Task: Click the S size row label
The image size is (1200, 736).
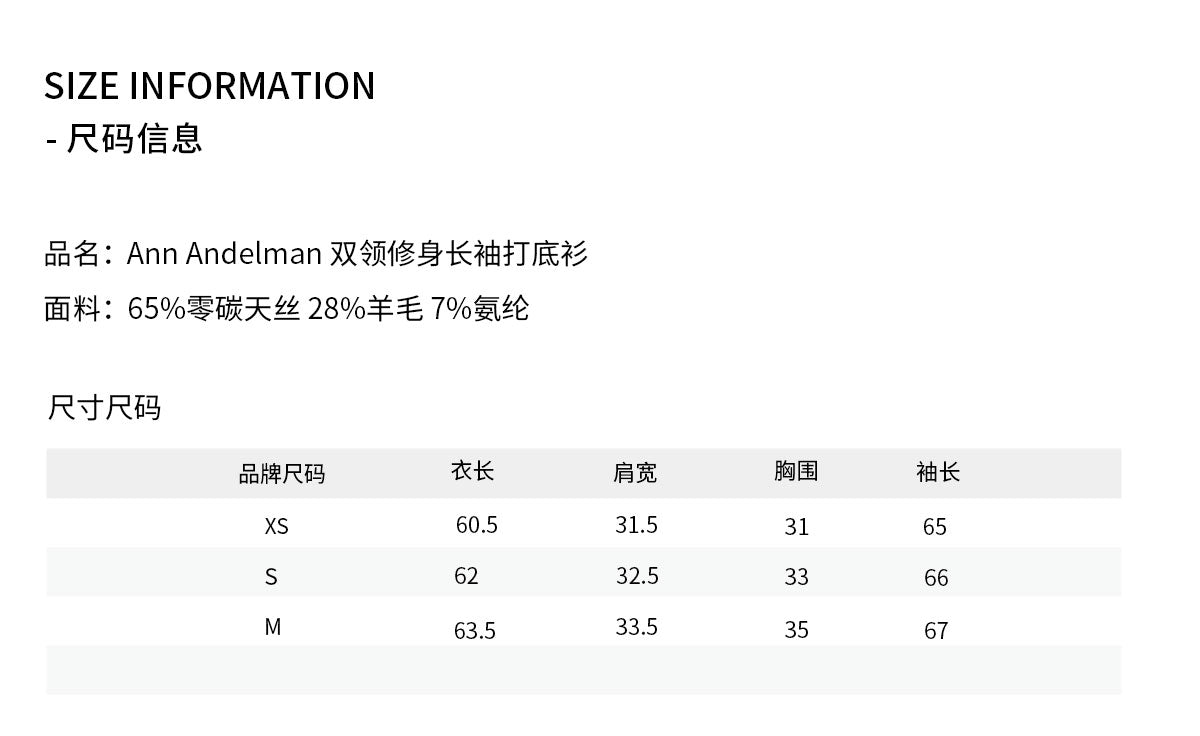Action: coord(271,577)
